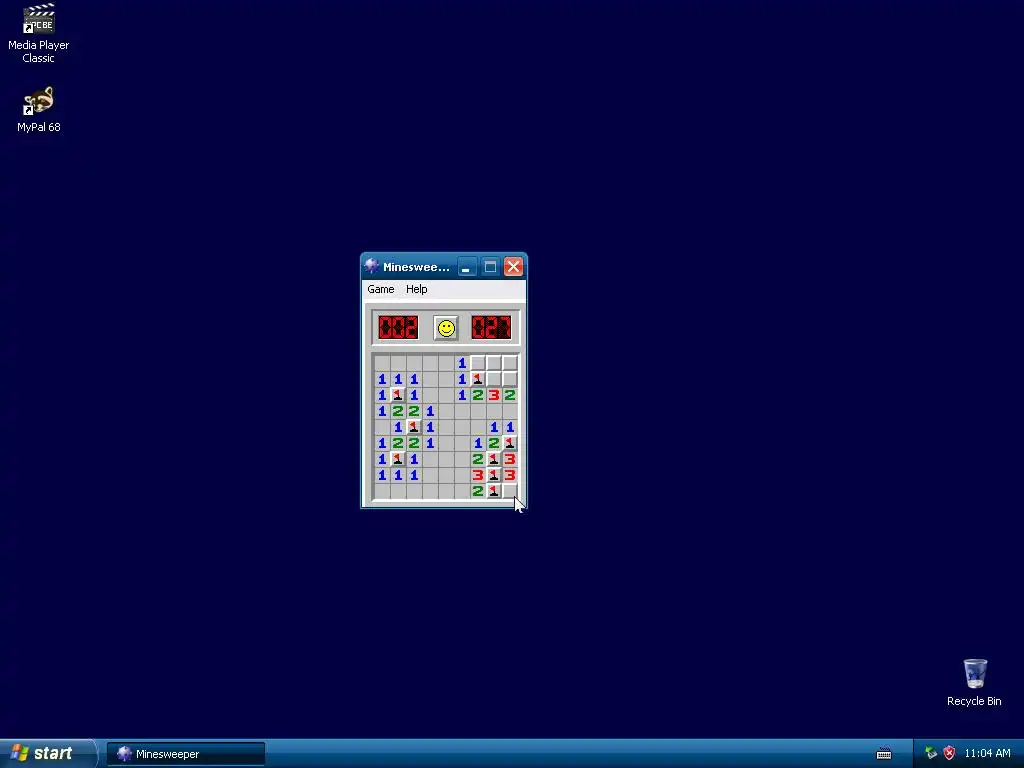Viewport: 1024px width, 768px height.
Task: Click the blue 1 in row 2, column 1
Action: [x=382, y=379]
